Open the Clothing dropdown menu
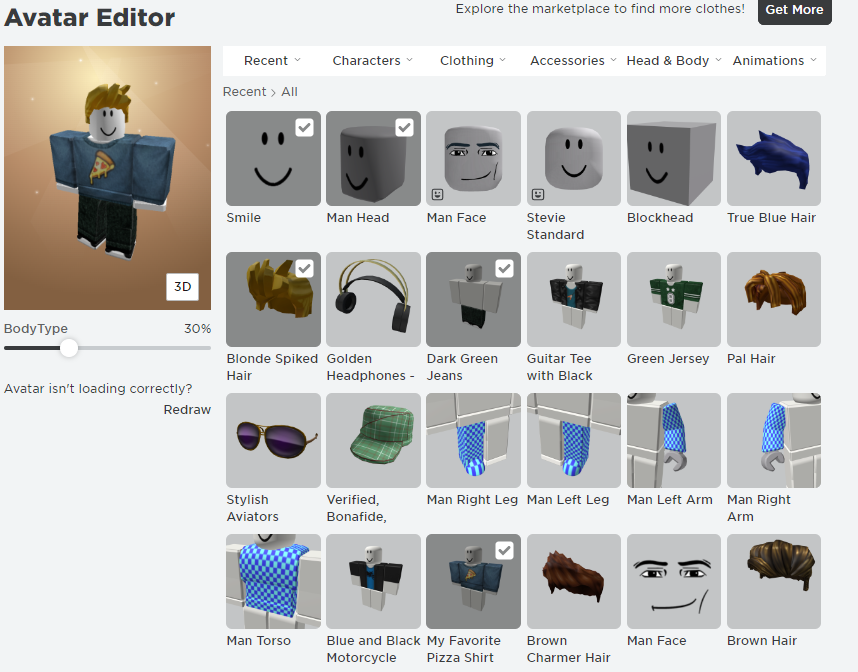The height and width of the screenshot is (672, 858). pyautogui.click(x=473, y=61)
